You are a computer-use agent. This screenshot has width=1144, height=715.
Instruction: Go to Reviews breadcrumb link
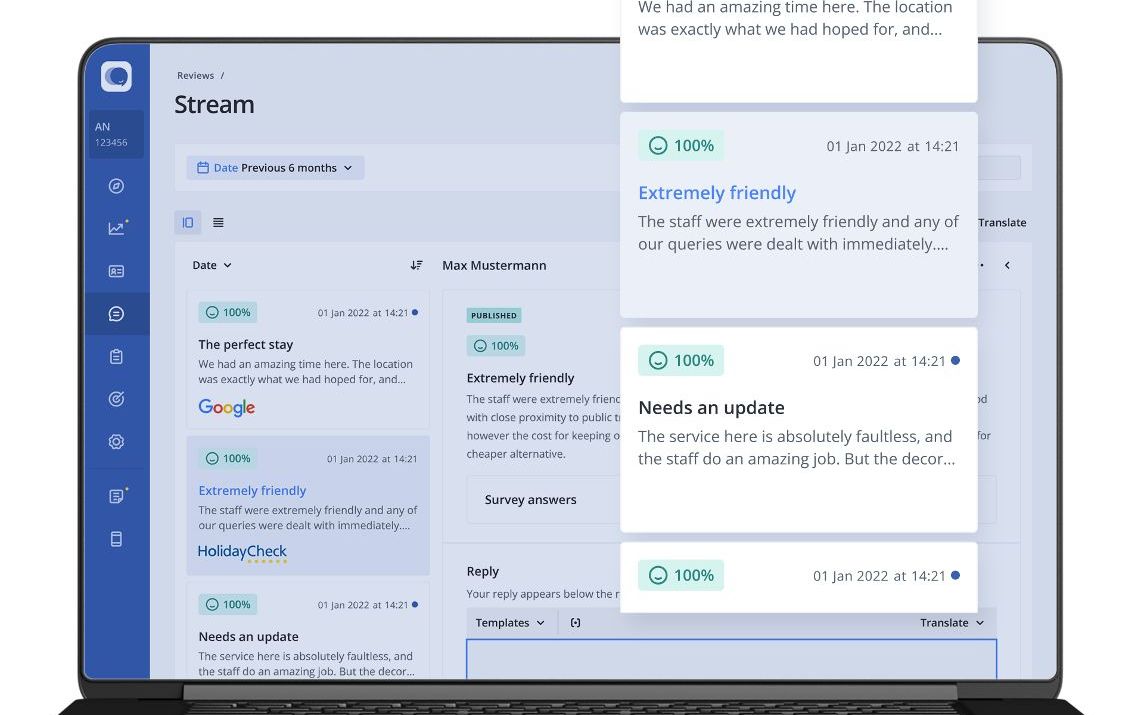(196, 75)
